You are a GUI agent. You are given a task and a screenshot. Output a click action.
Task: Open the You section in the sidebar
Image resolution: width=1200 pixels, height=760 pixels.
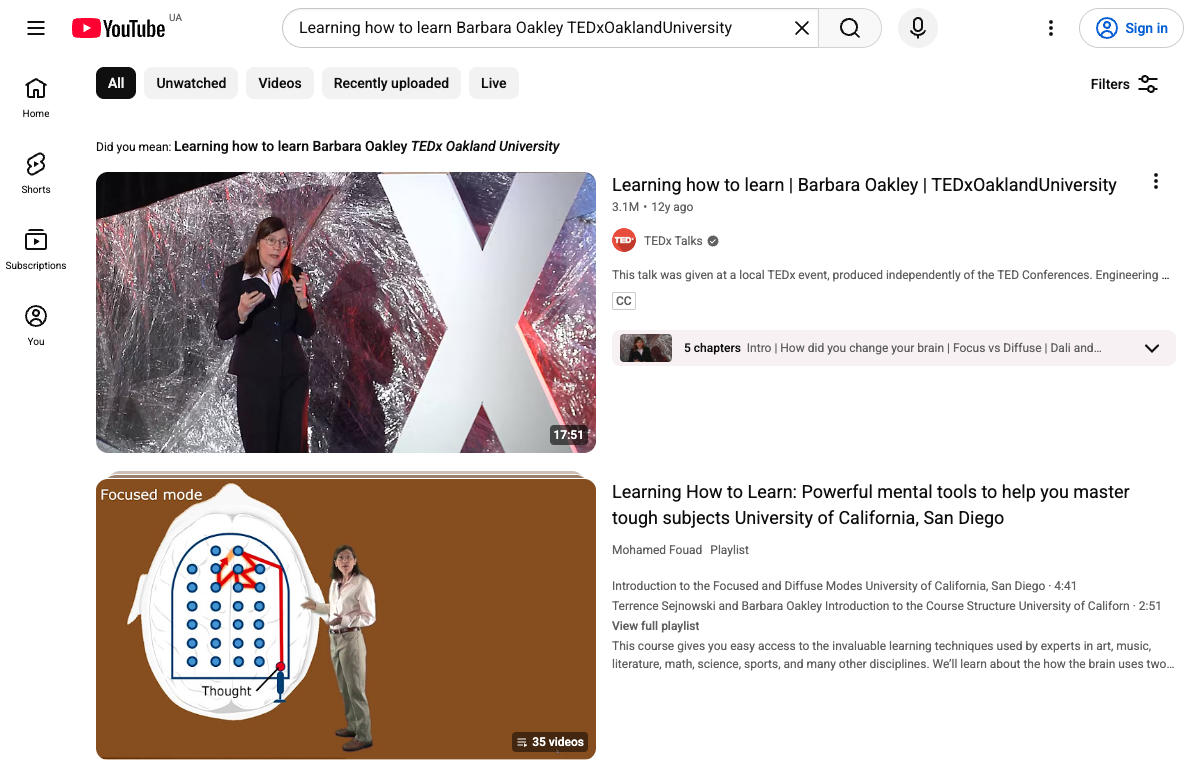coord(36,326)
